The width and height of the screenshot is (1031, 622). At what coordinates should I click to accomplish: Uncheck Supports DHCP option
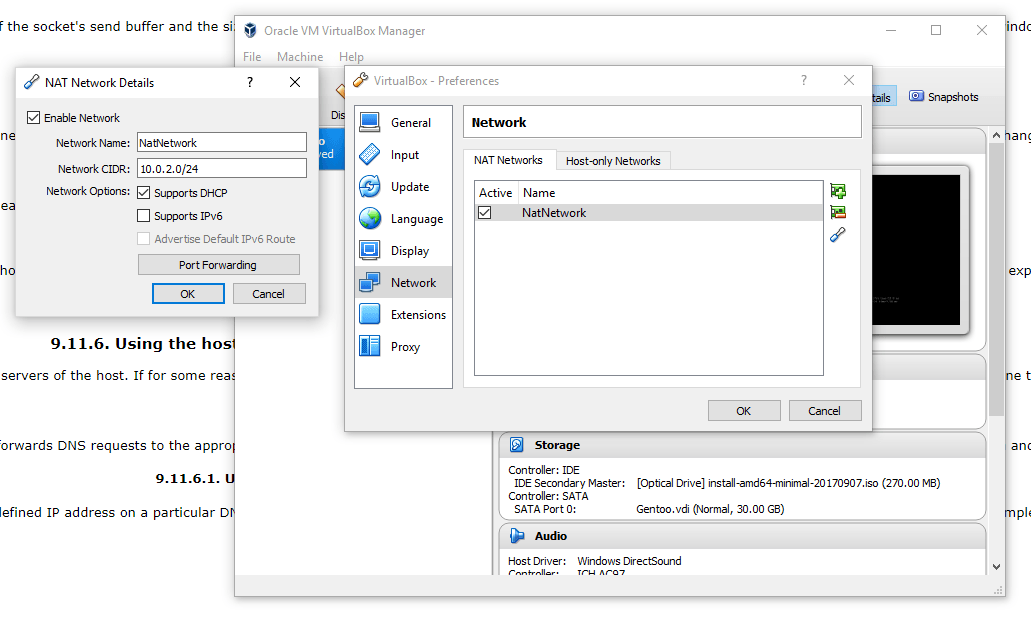144,193
